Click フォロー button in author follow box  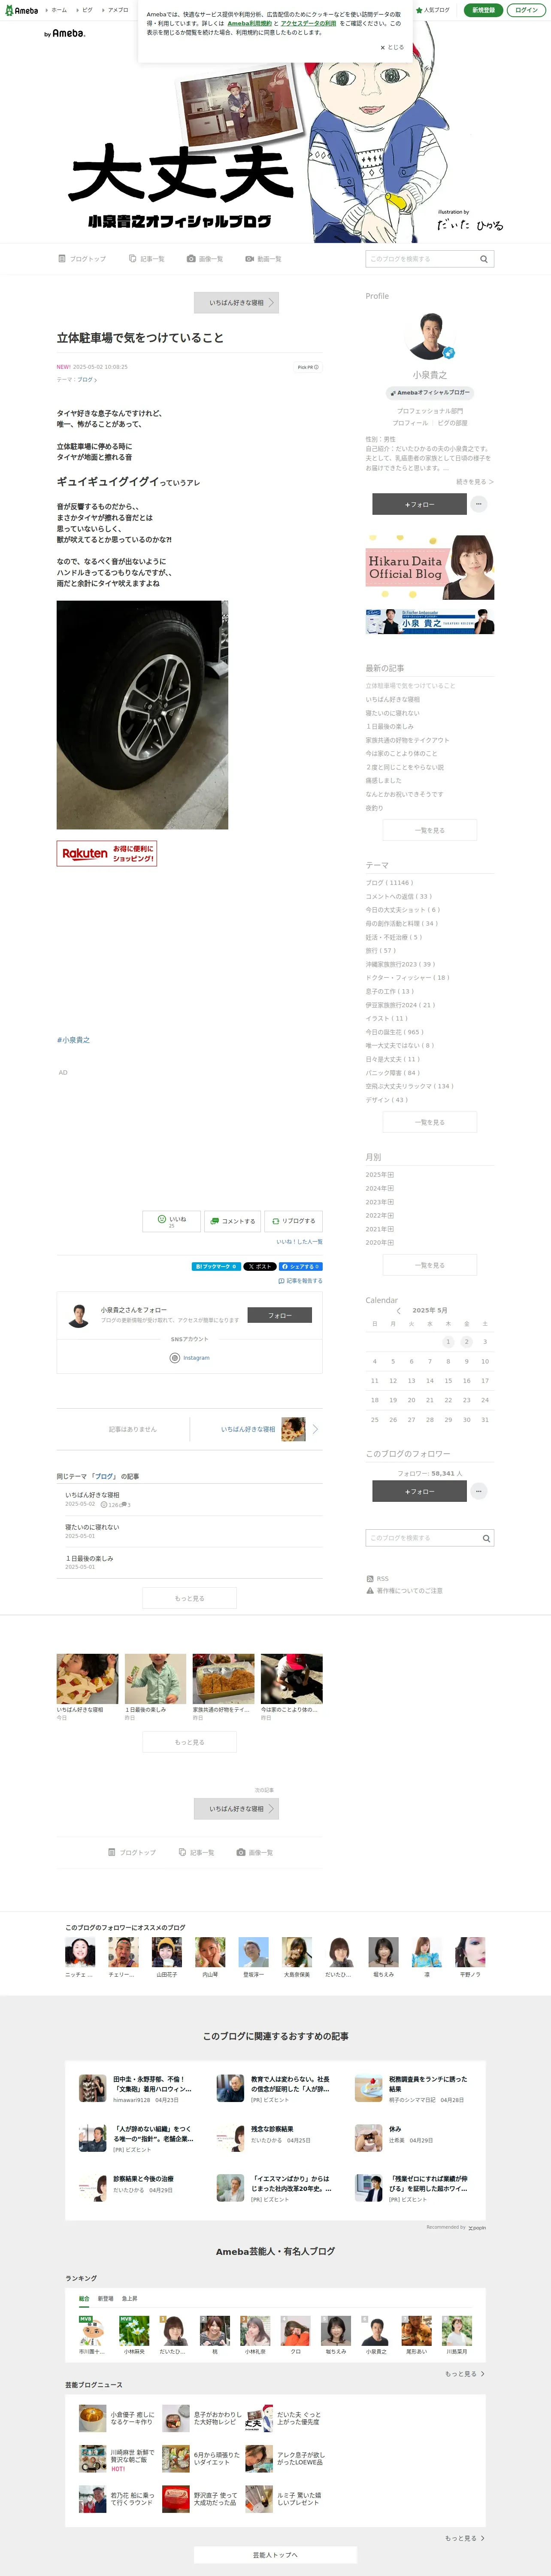(279, 1316)
